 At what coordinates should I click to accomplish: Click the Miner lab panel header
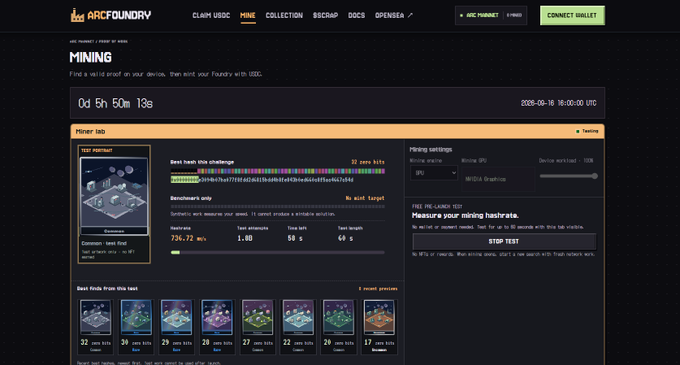337,131
